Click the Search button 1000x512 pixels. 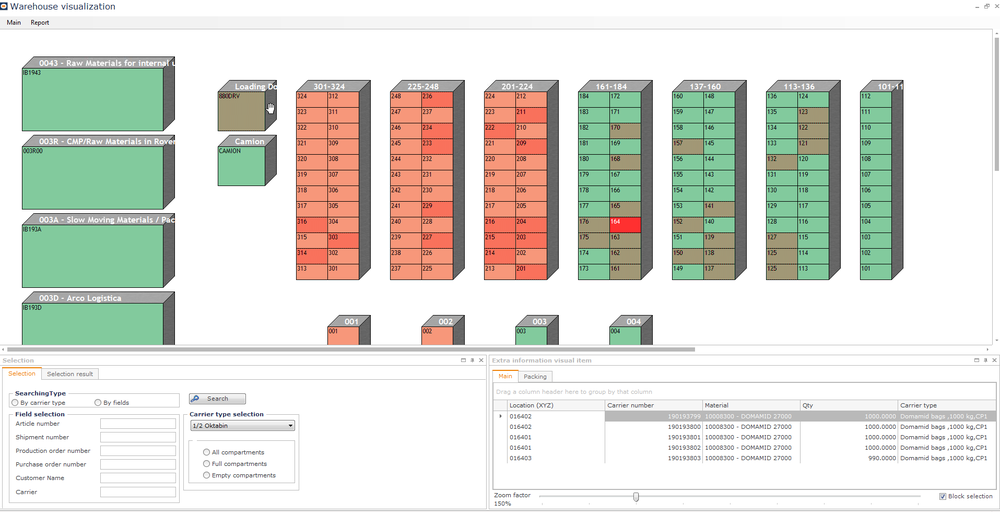pos(217,399)
